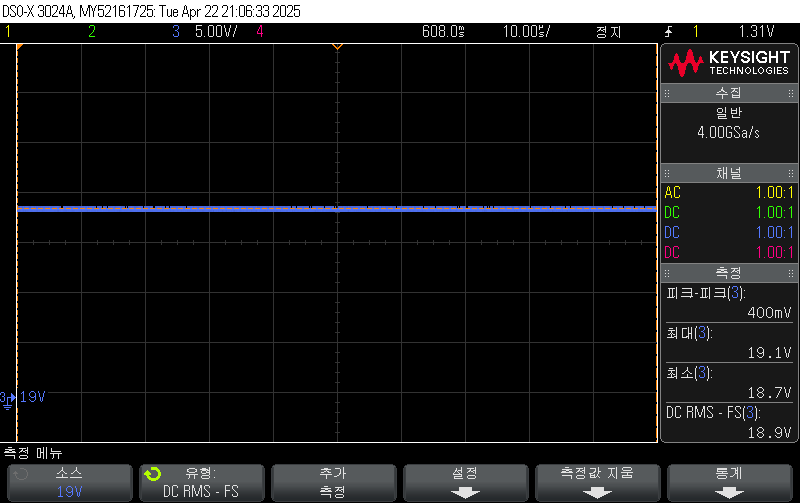Image resolution: width=800 pixels, height=503 pixels.
Task: Click the Keysight Technologies logo
Action: point(729,63)
